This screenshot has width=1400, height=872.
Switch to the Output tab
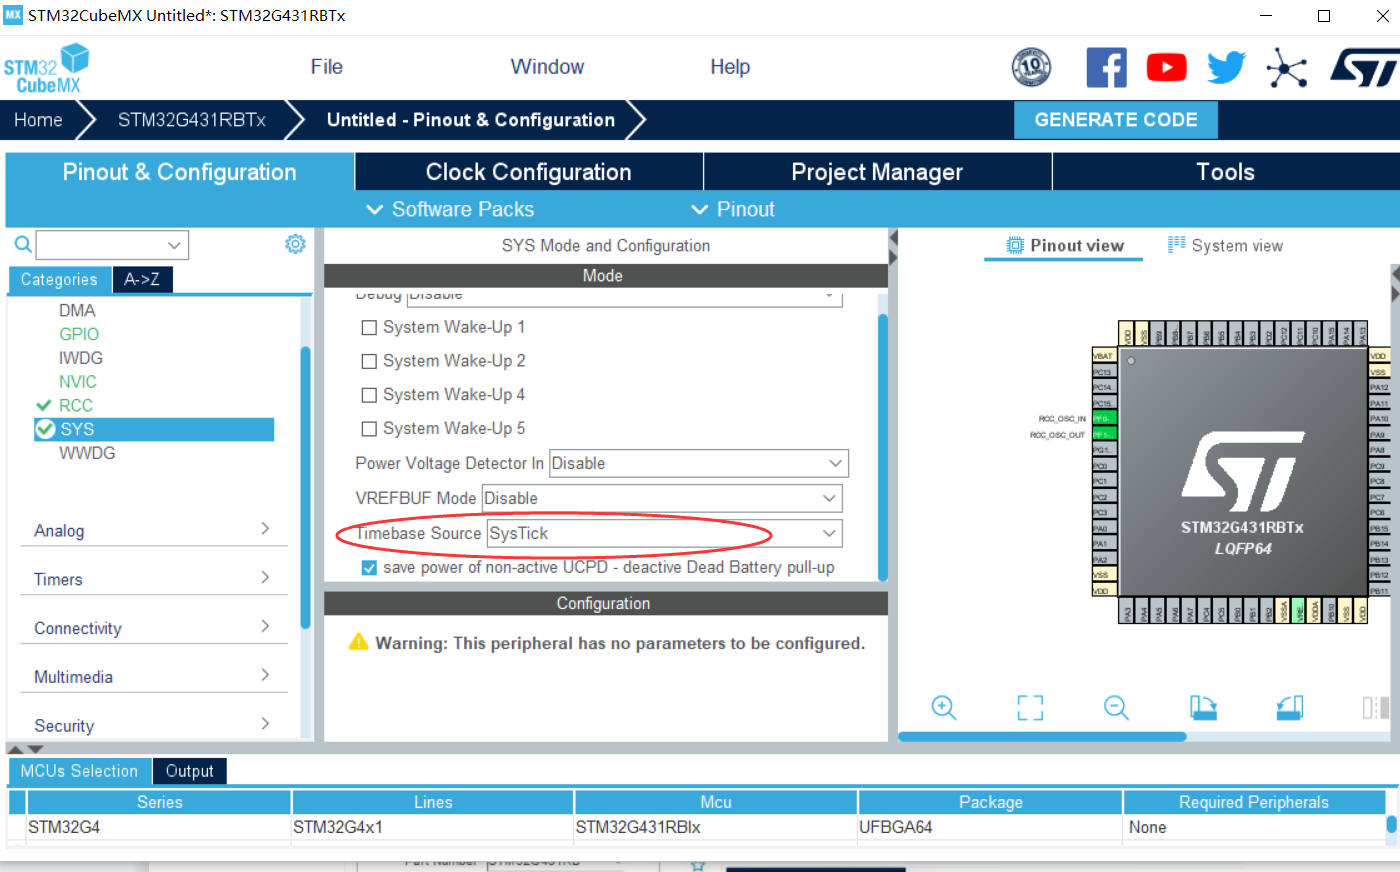[x=189, y=771]
